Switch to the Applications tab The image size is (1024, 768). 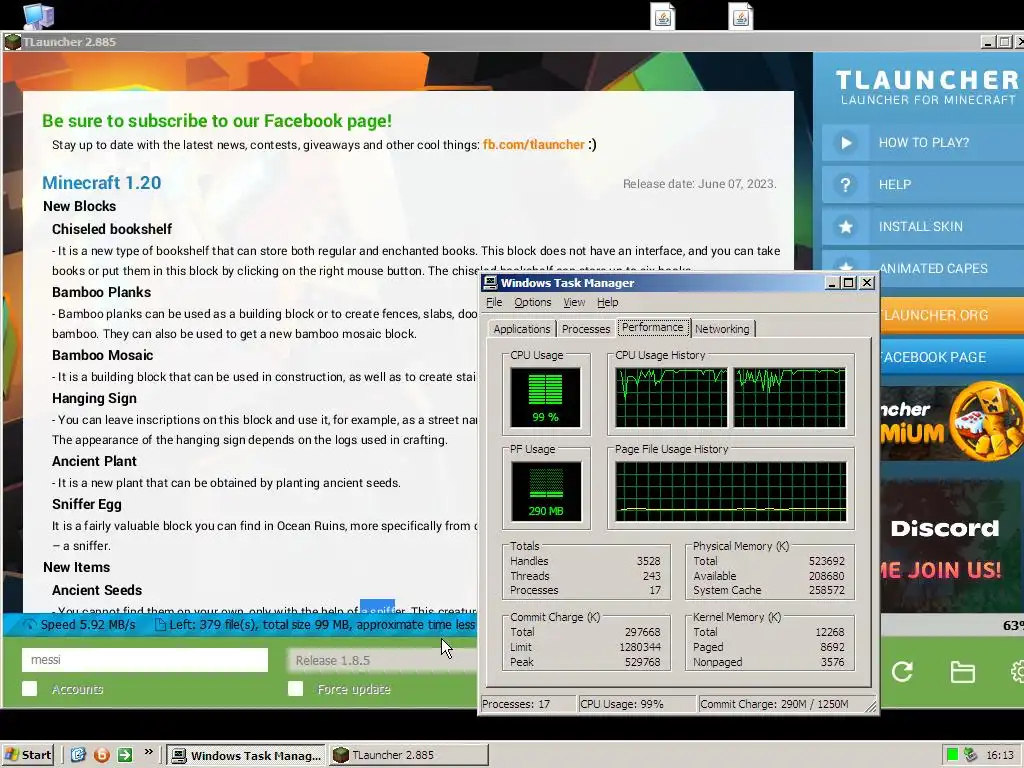(522, 328)
